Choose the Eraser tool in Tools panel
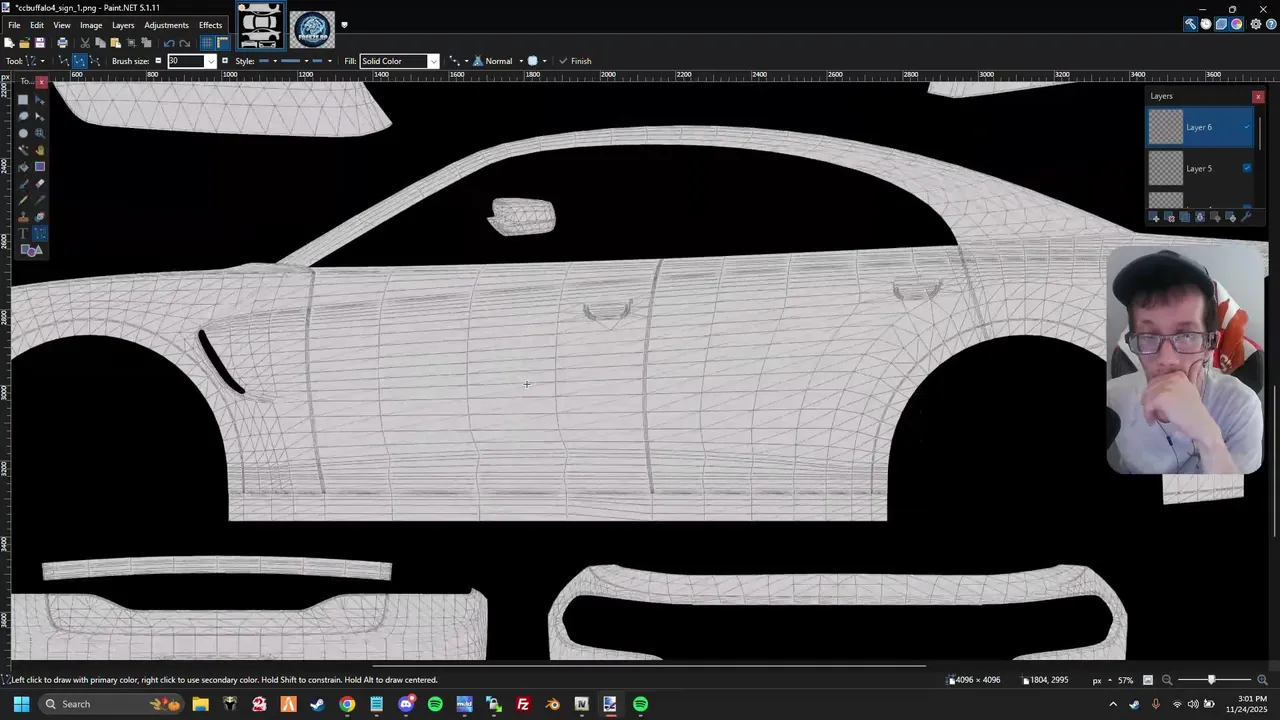 point(40,184)
